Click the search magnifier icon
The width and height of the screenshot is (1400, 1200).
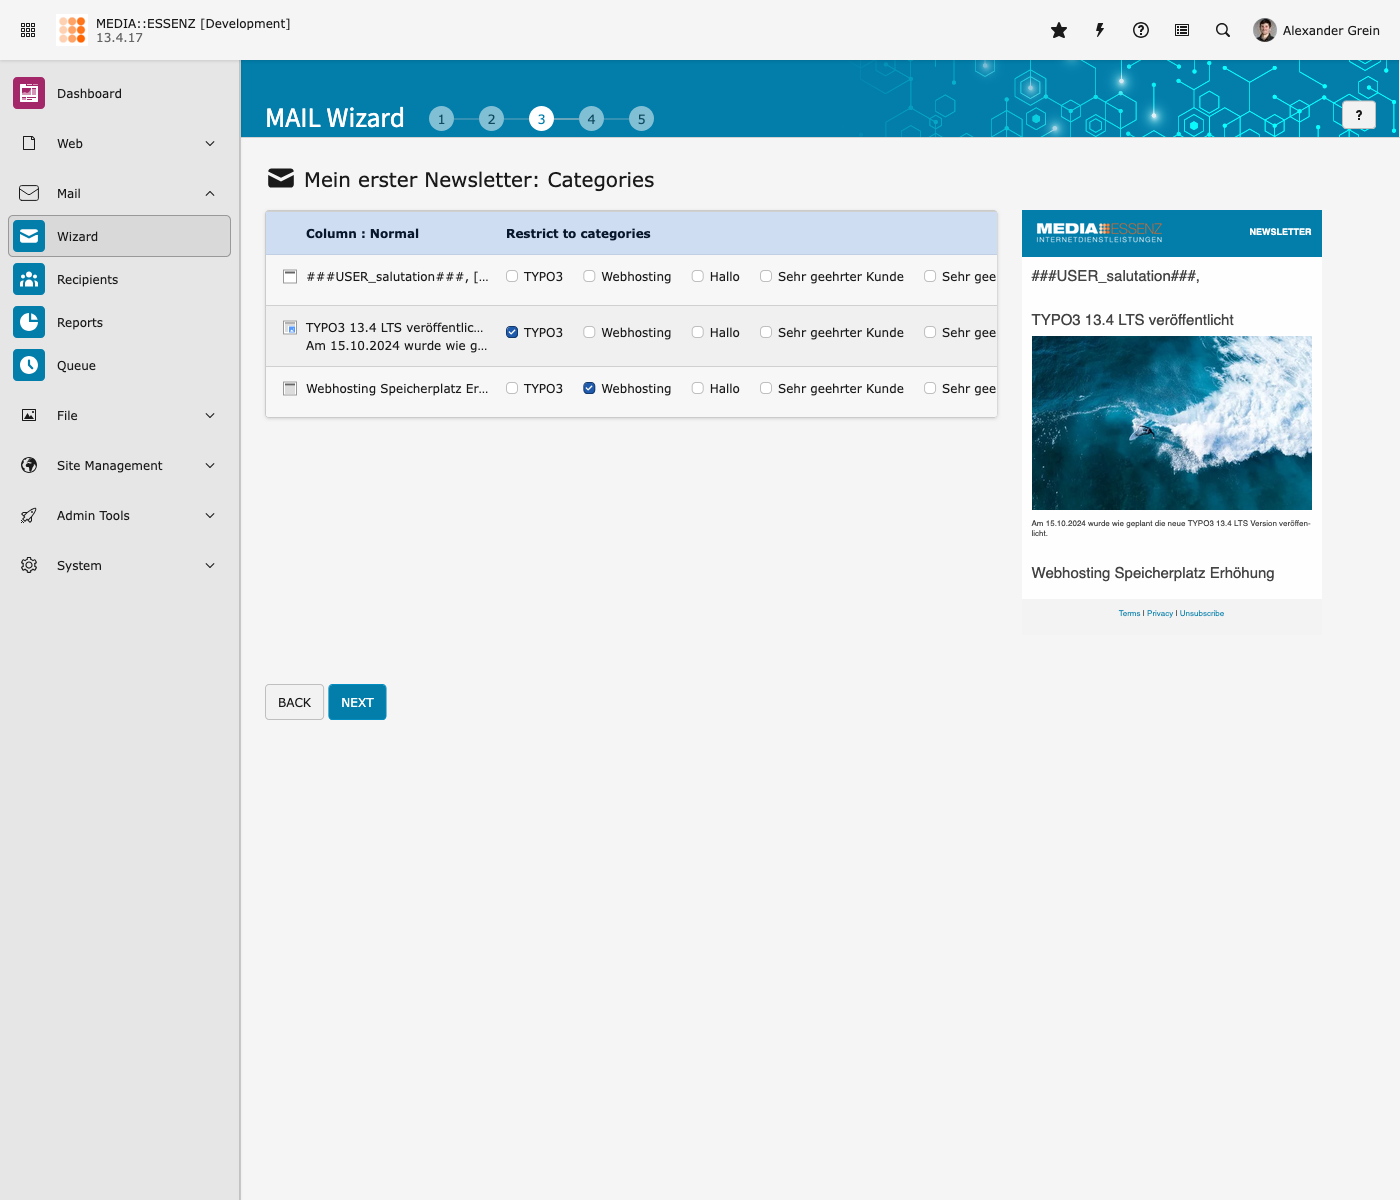point(1223,30)
